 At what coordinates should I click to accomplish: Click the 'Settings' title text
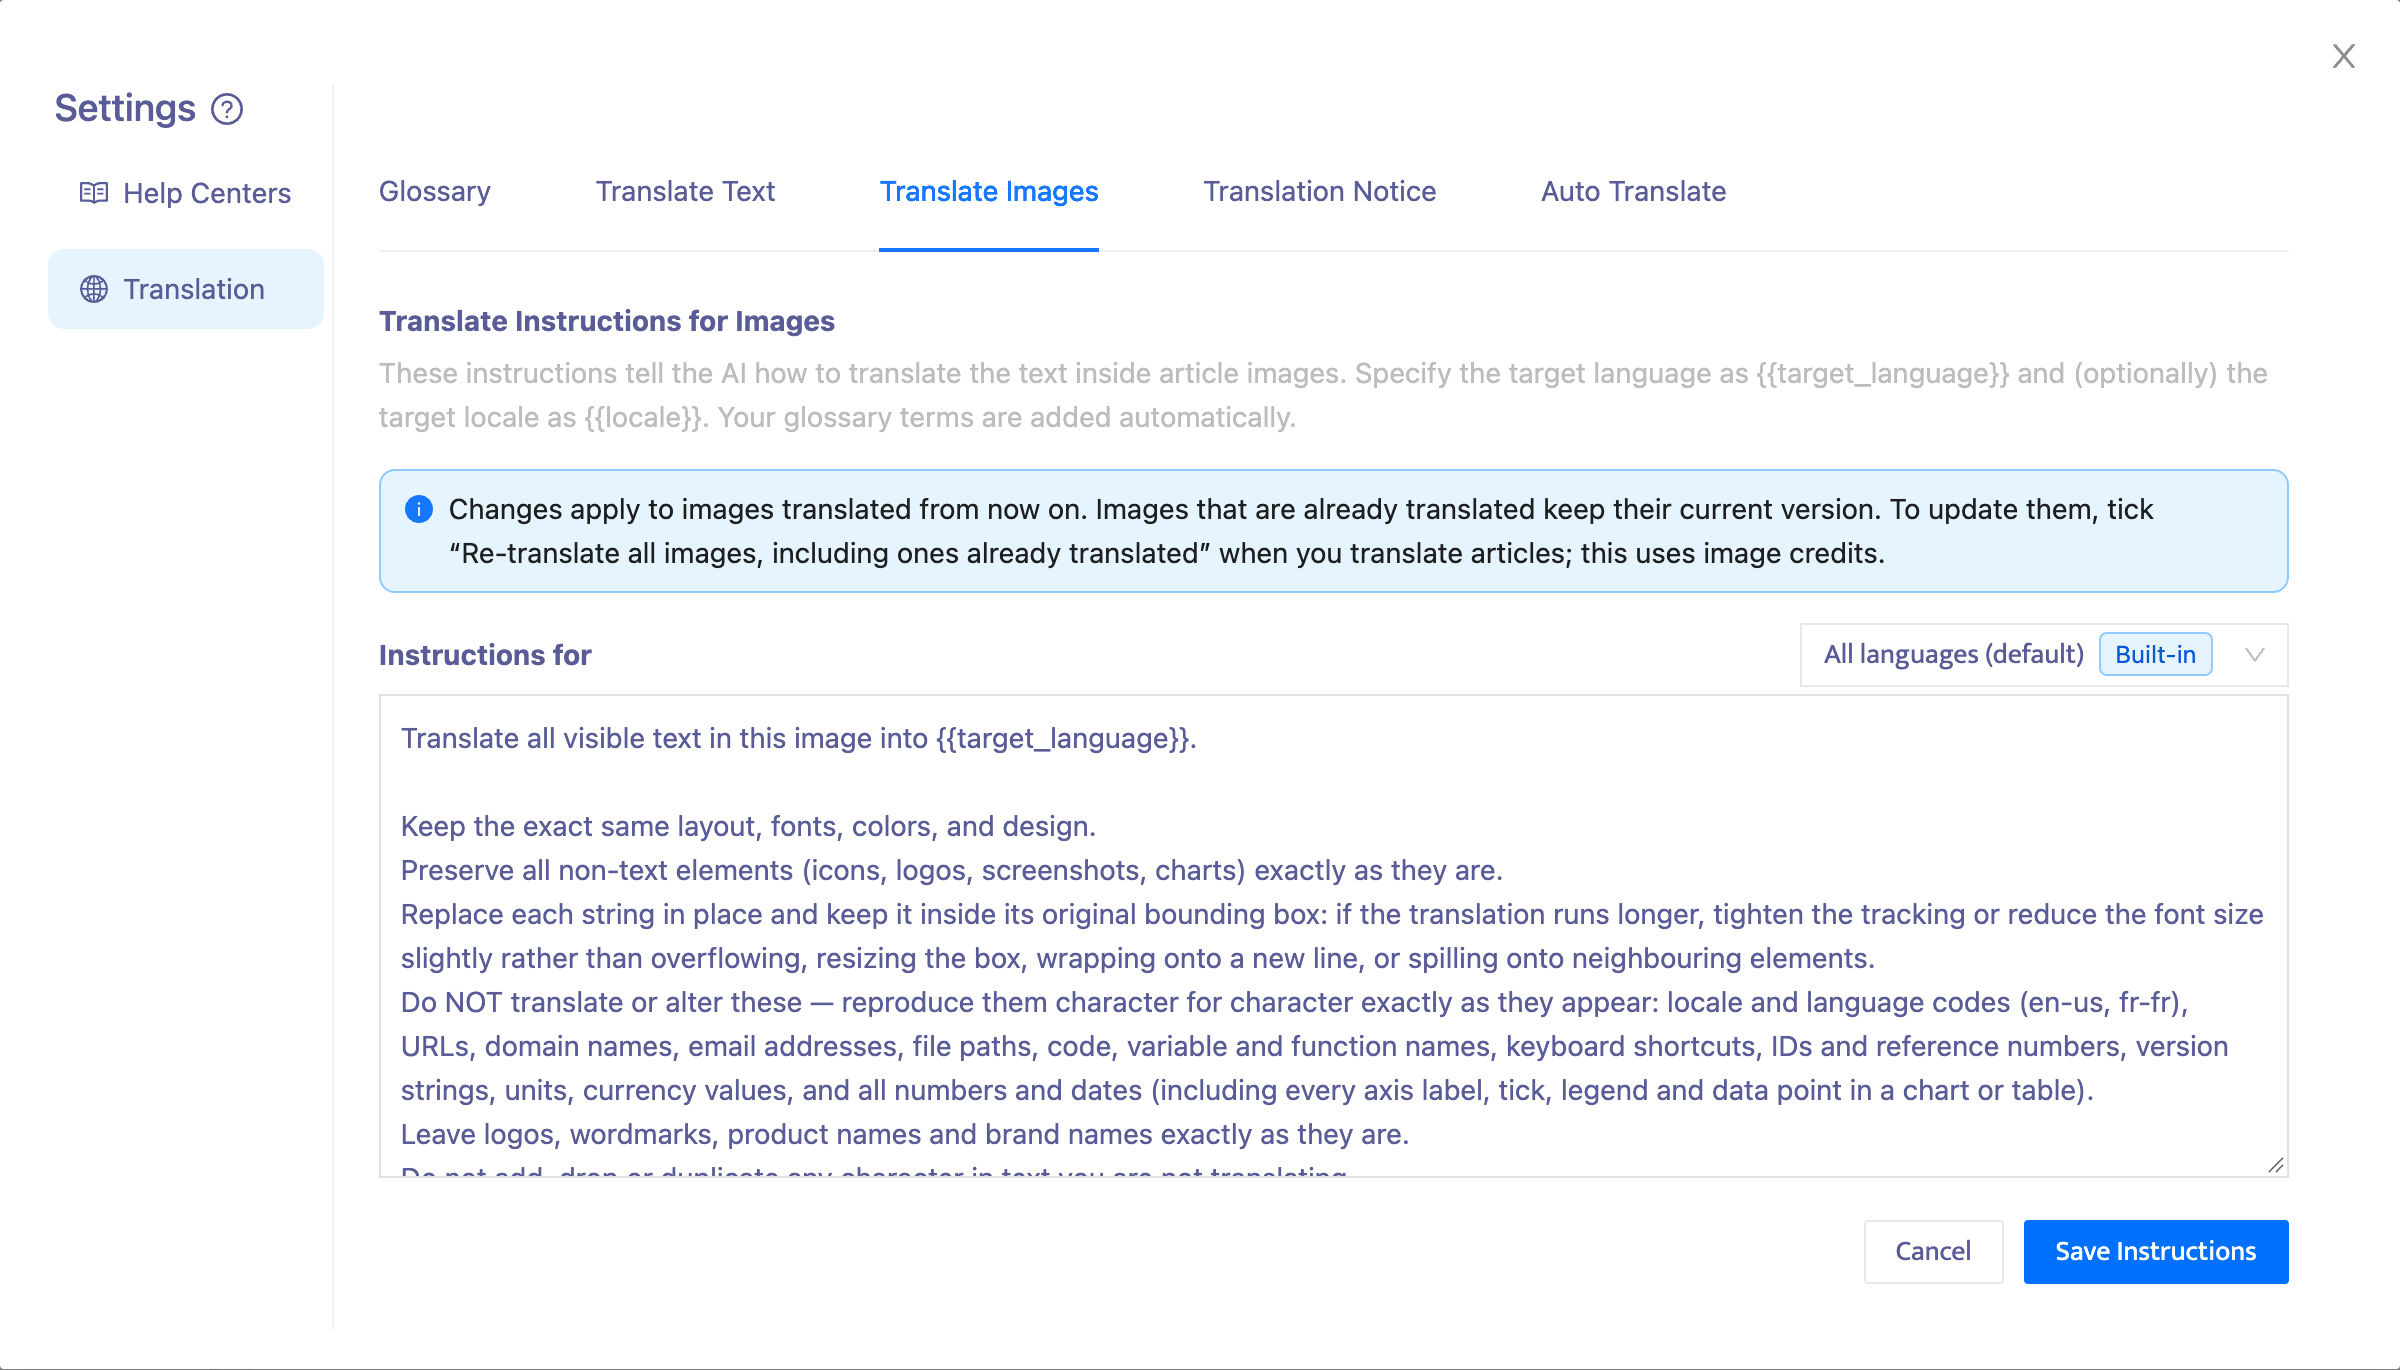pyautogui.click(x=125, y=108)
